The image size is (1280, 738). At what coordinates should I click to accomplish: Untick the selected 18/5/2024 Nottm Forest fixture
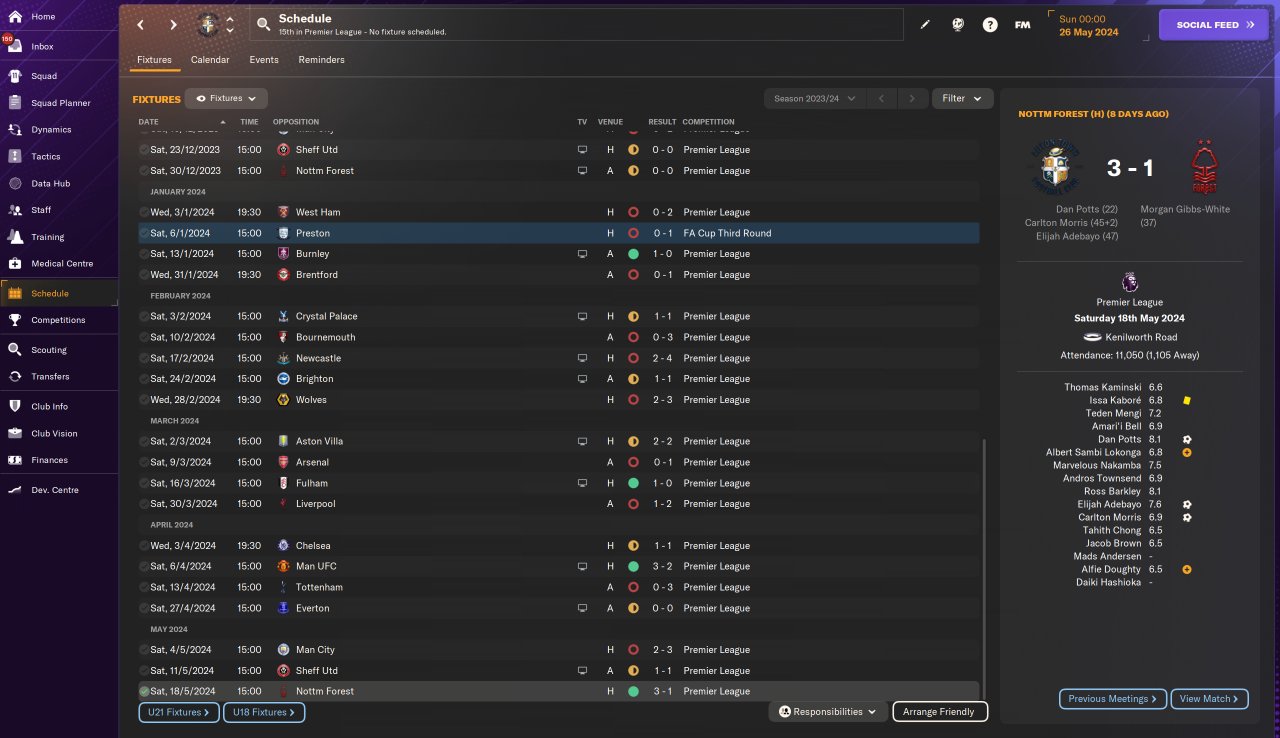pos(144,691)
